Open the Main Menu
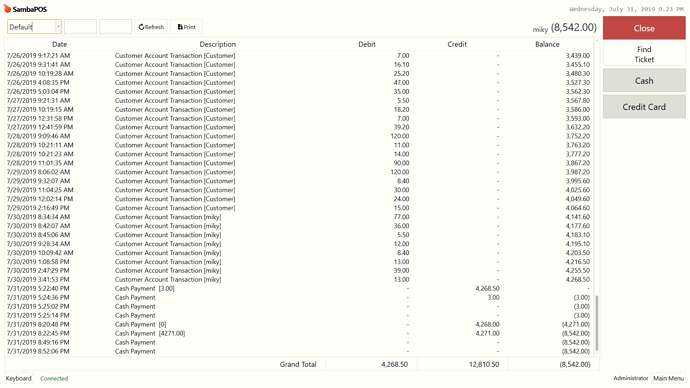The height and width of the screenshot is (388, 690). point(668,378)
